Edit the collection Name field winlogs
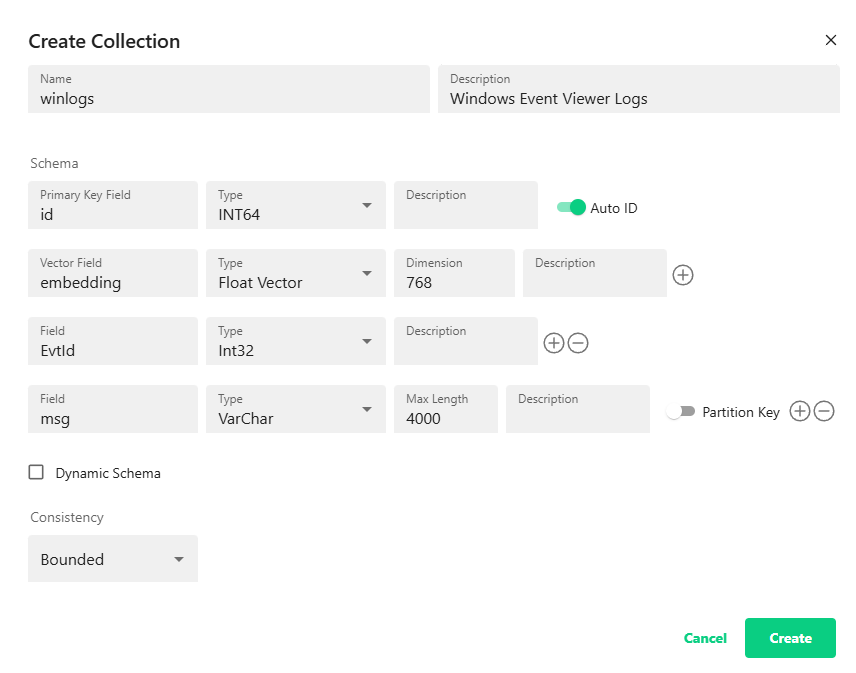Image resolution: width=856 pixels, height=673 pixels. [229, 89]
